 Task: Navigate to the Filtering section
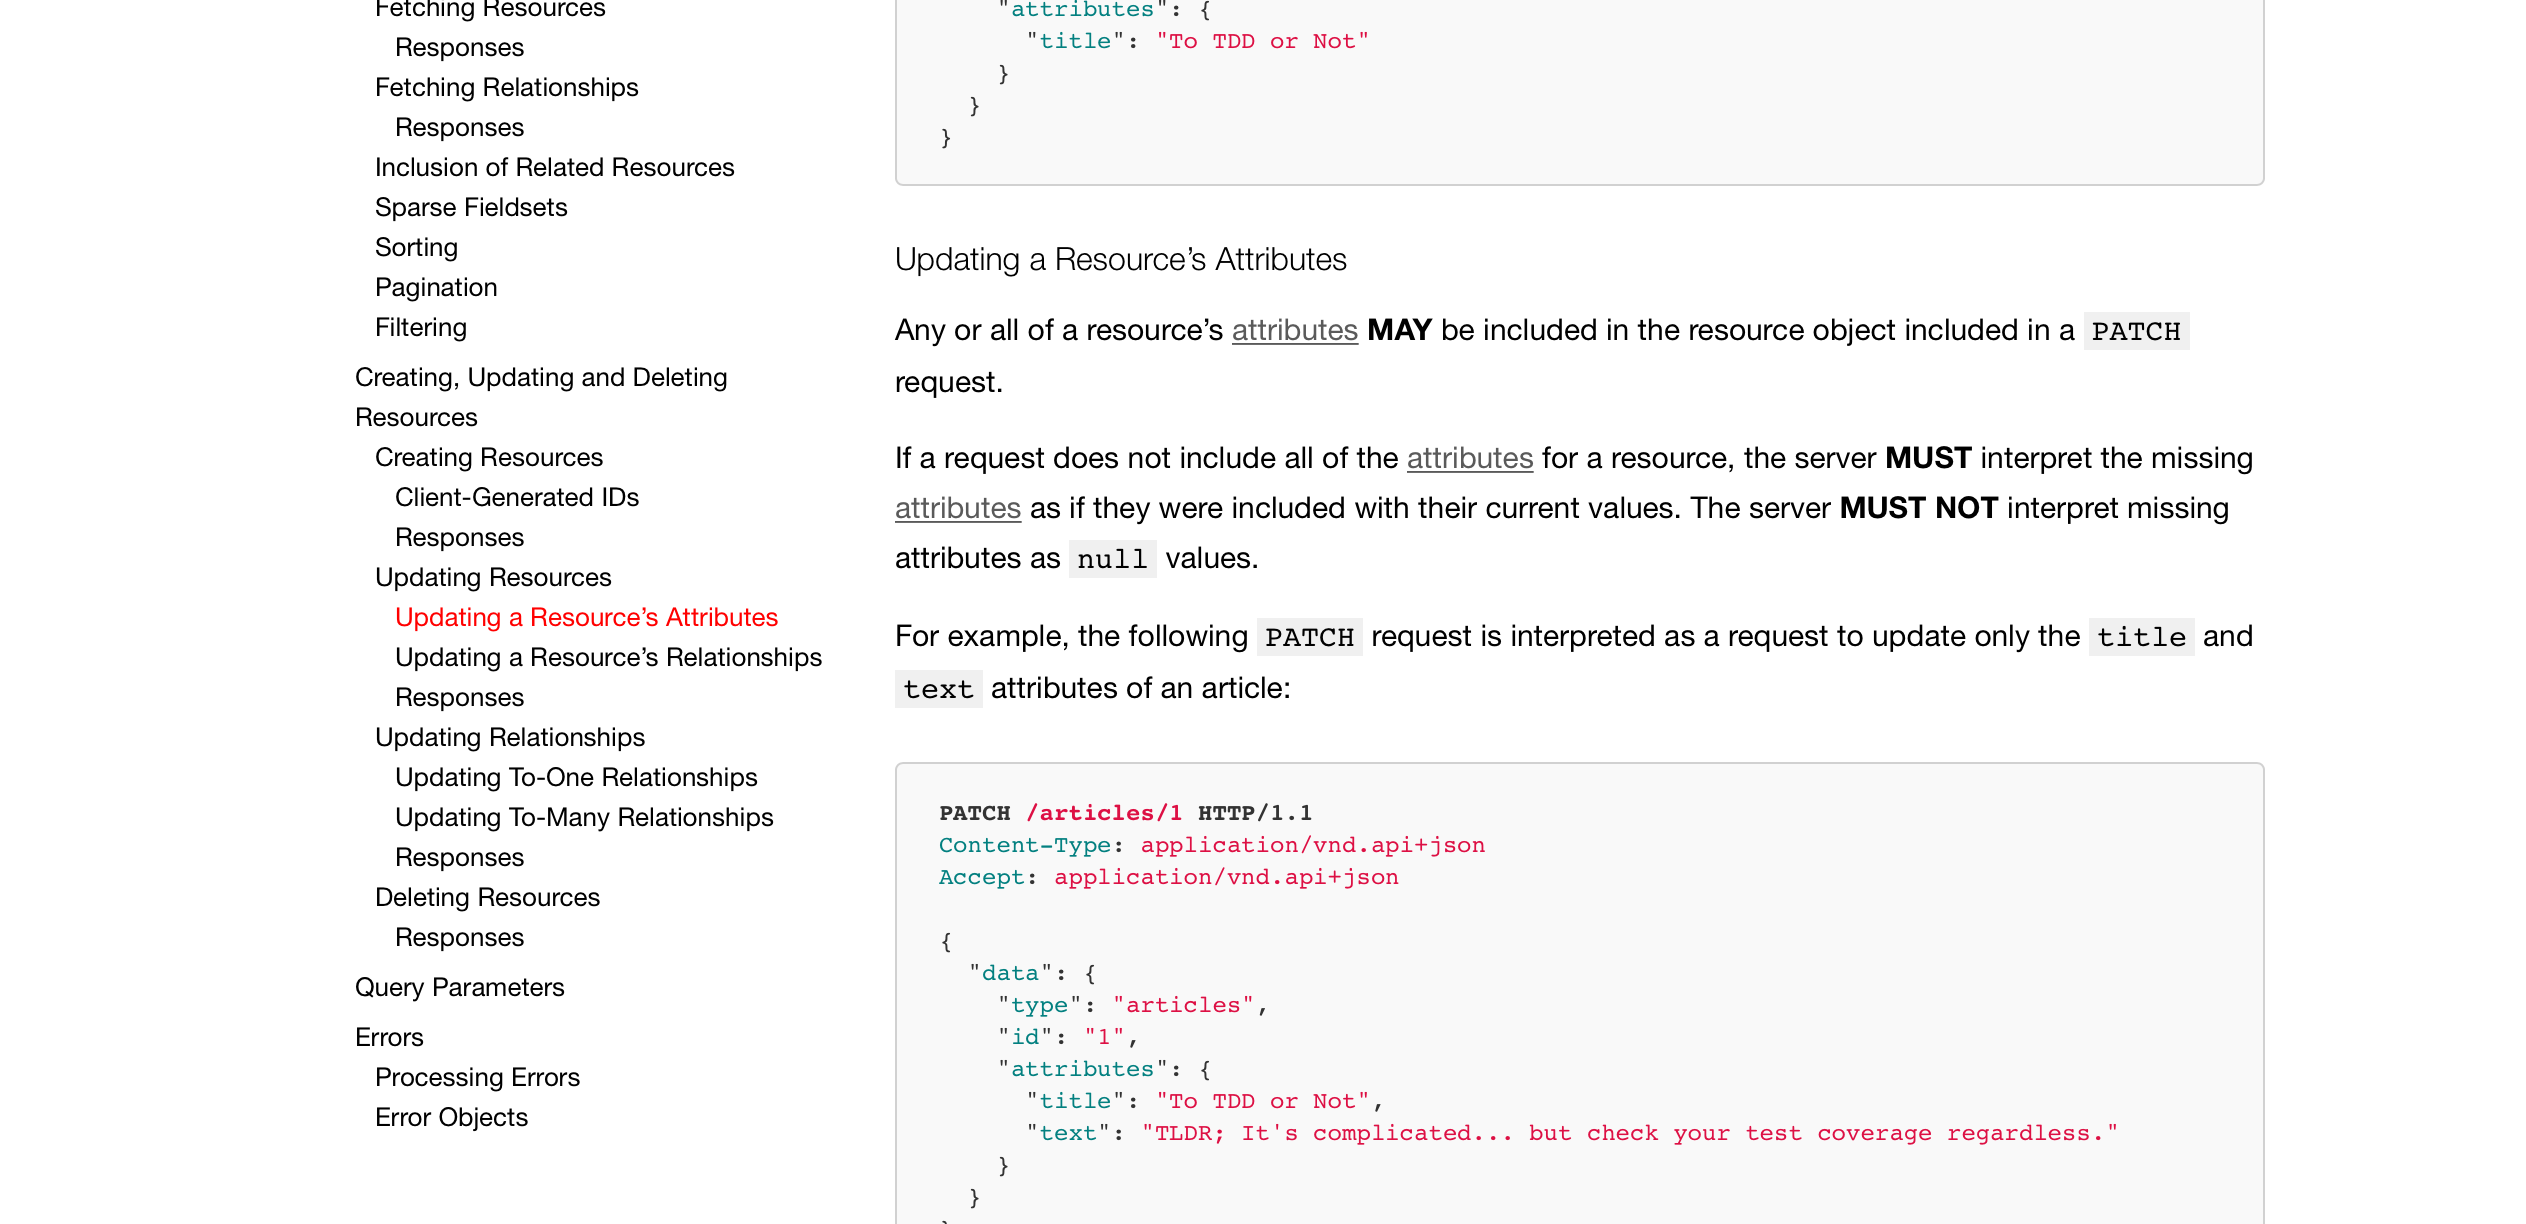click(421, 327)
